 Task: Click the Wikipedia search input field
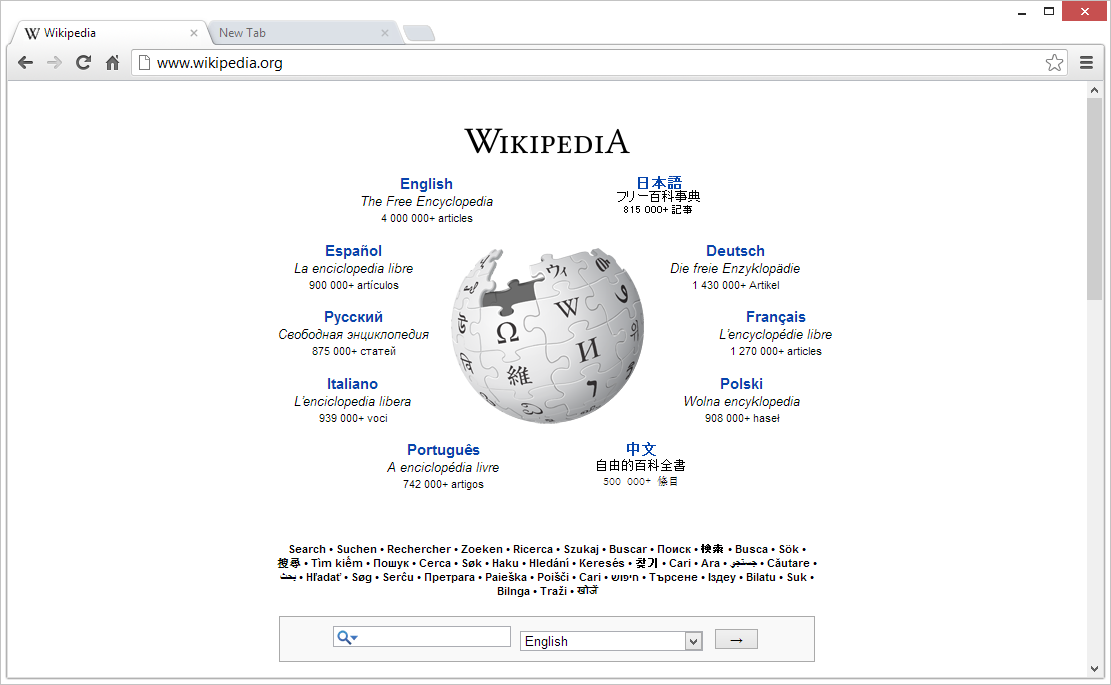pyautogui.click(x=422, y=637)
